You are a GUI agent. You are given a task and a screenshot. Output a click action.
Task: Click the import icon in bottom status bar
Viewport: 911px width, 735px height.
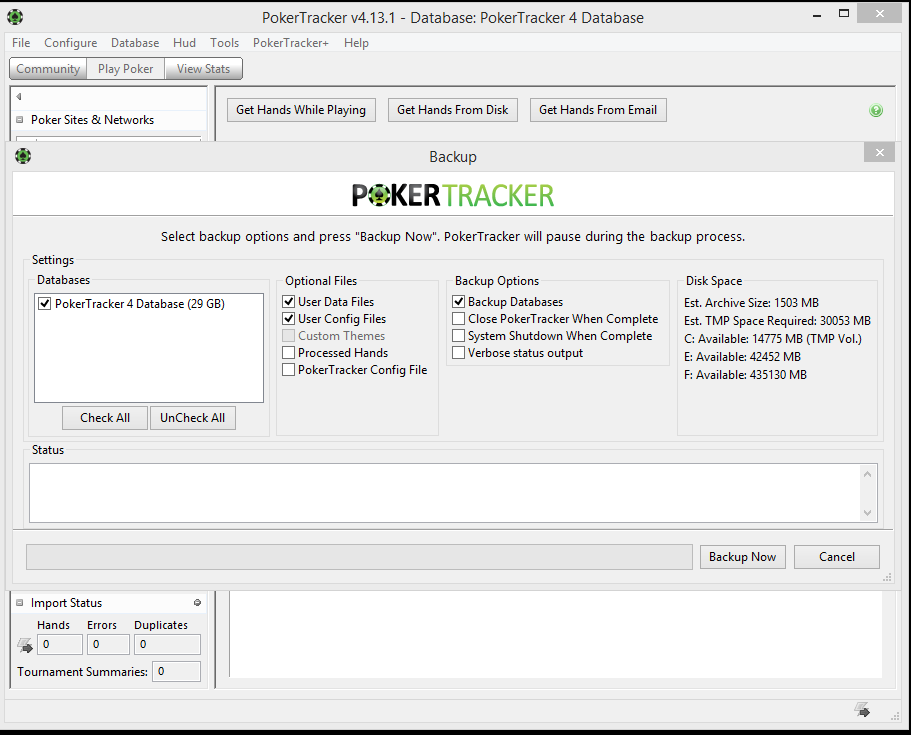pos(862,709)
